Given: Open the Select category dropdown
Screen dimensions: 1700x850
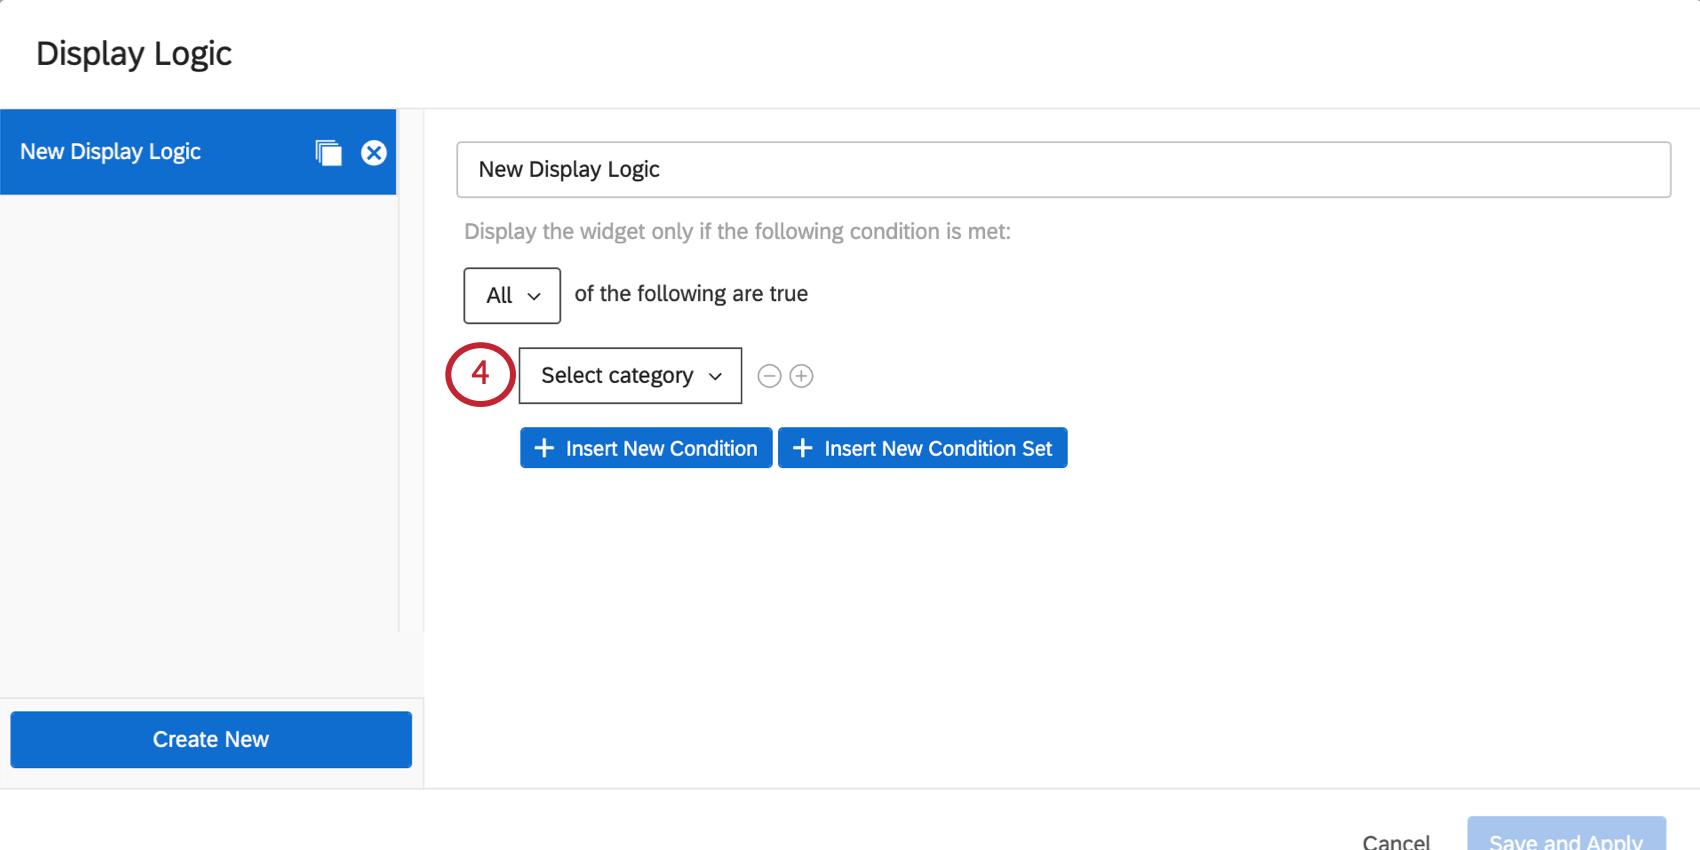Looking at the screenshot, I should (x=629, y=376).
